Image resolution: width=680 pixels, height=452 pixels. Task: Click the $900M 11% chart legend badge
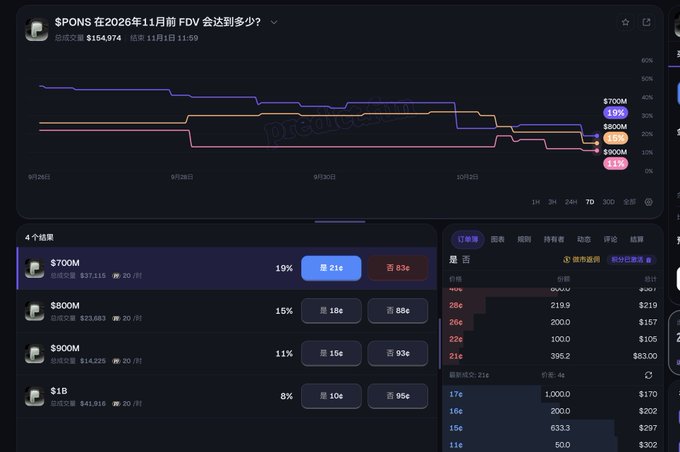[615, 164]
